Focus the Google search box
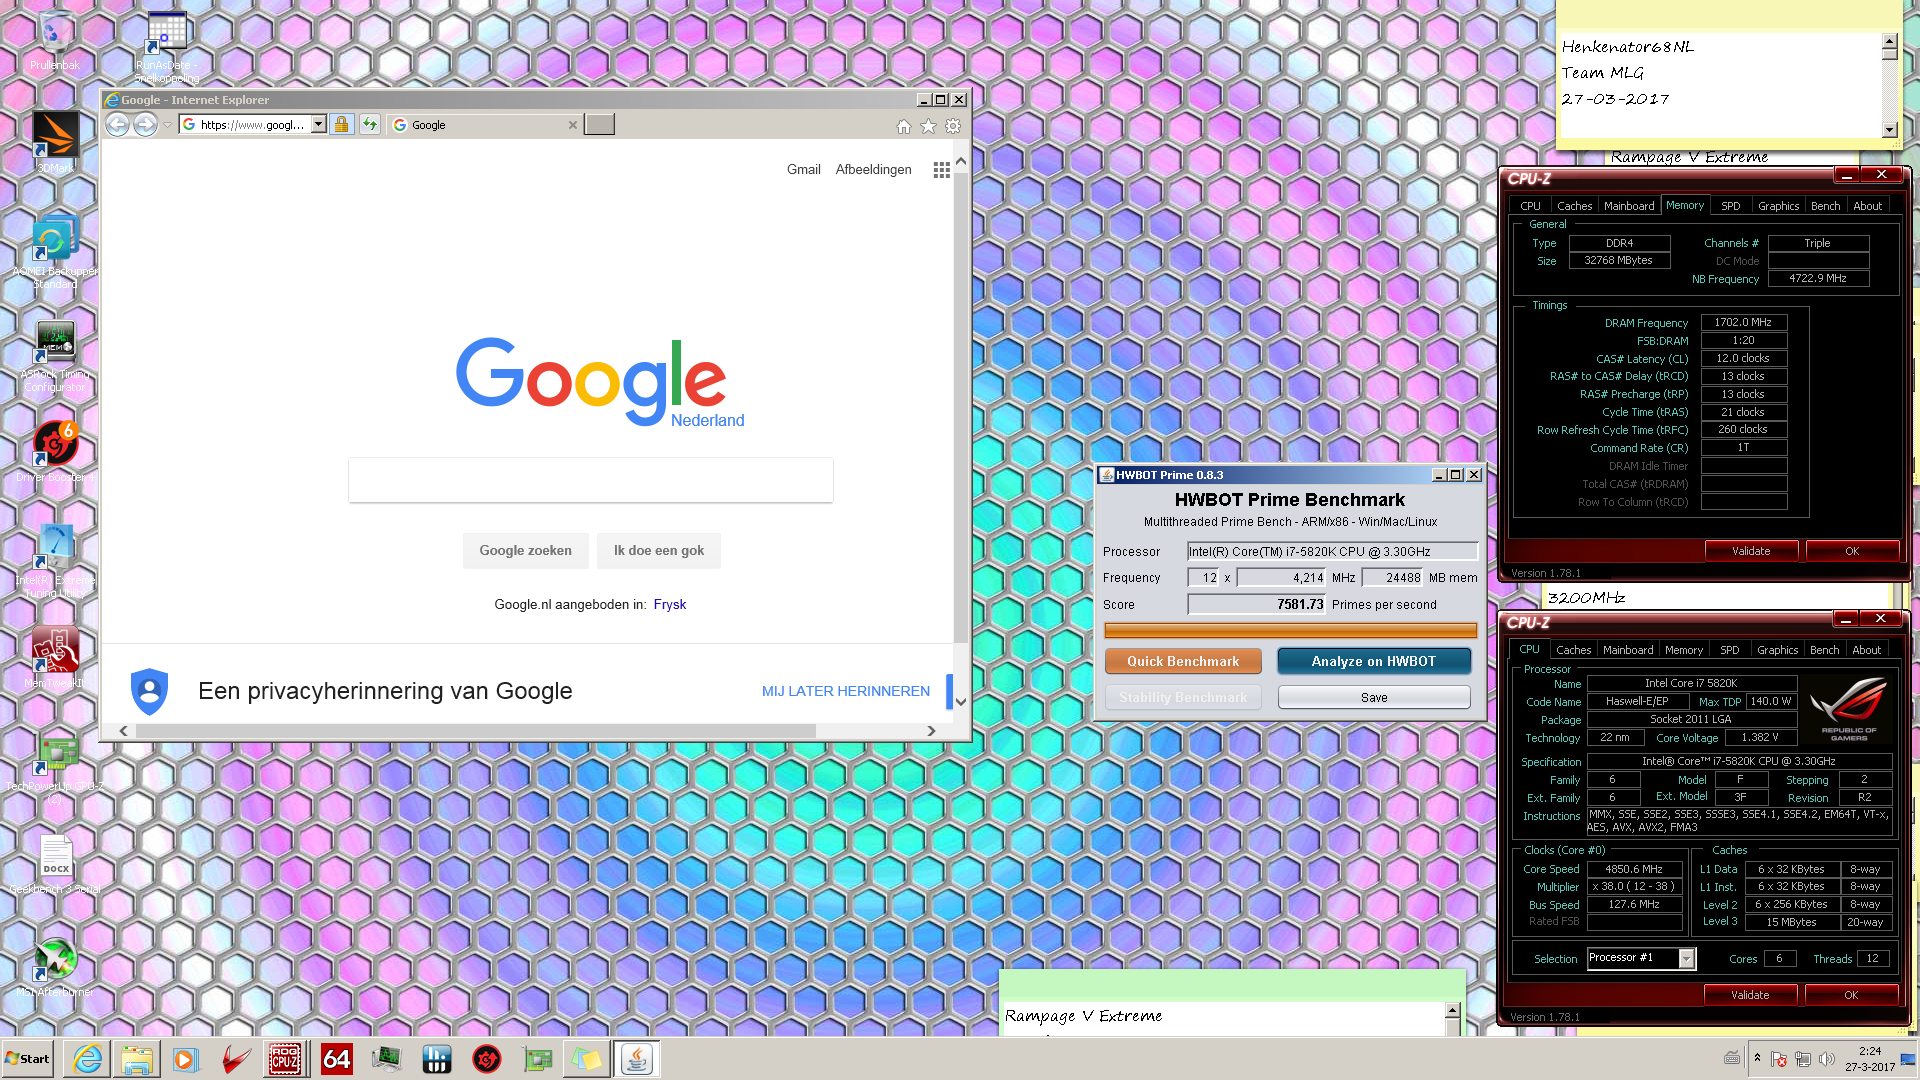 (x=590, y=481)
